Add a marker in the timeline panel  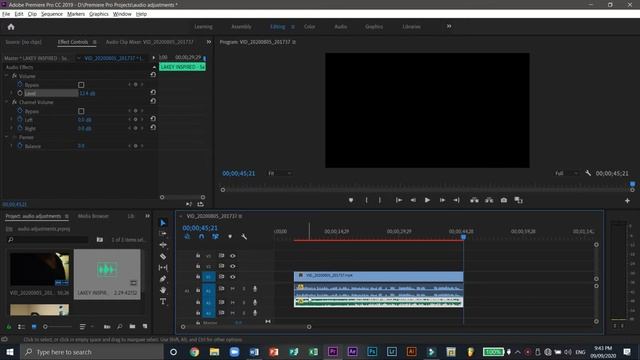(230, 237)
